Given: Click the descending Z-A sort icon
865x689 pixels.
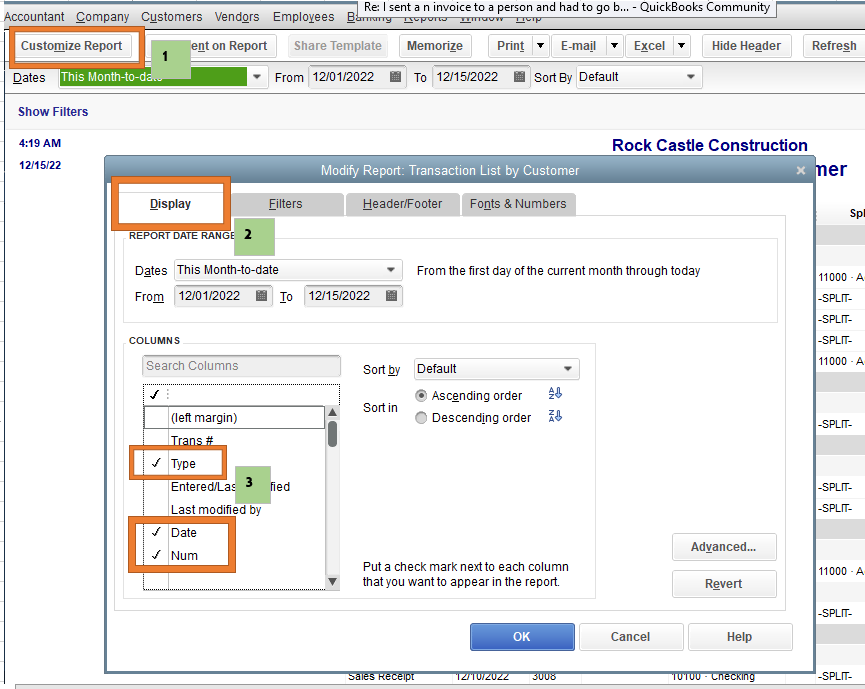Looking at the screenshot, I should (555, 415).
